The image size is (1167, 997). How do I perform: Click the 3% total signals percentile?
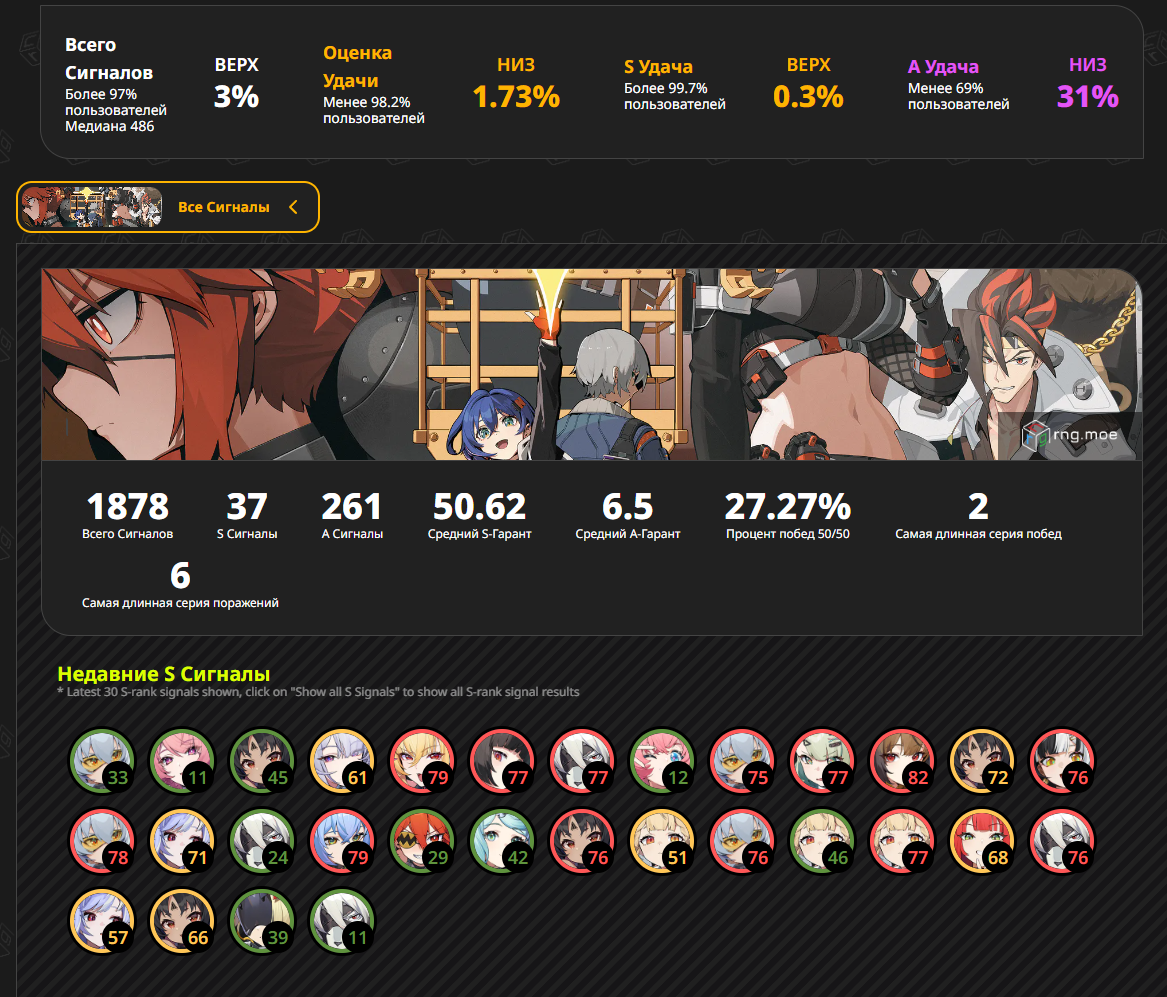[237, 96]
